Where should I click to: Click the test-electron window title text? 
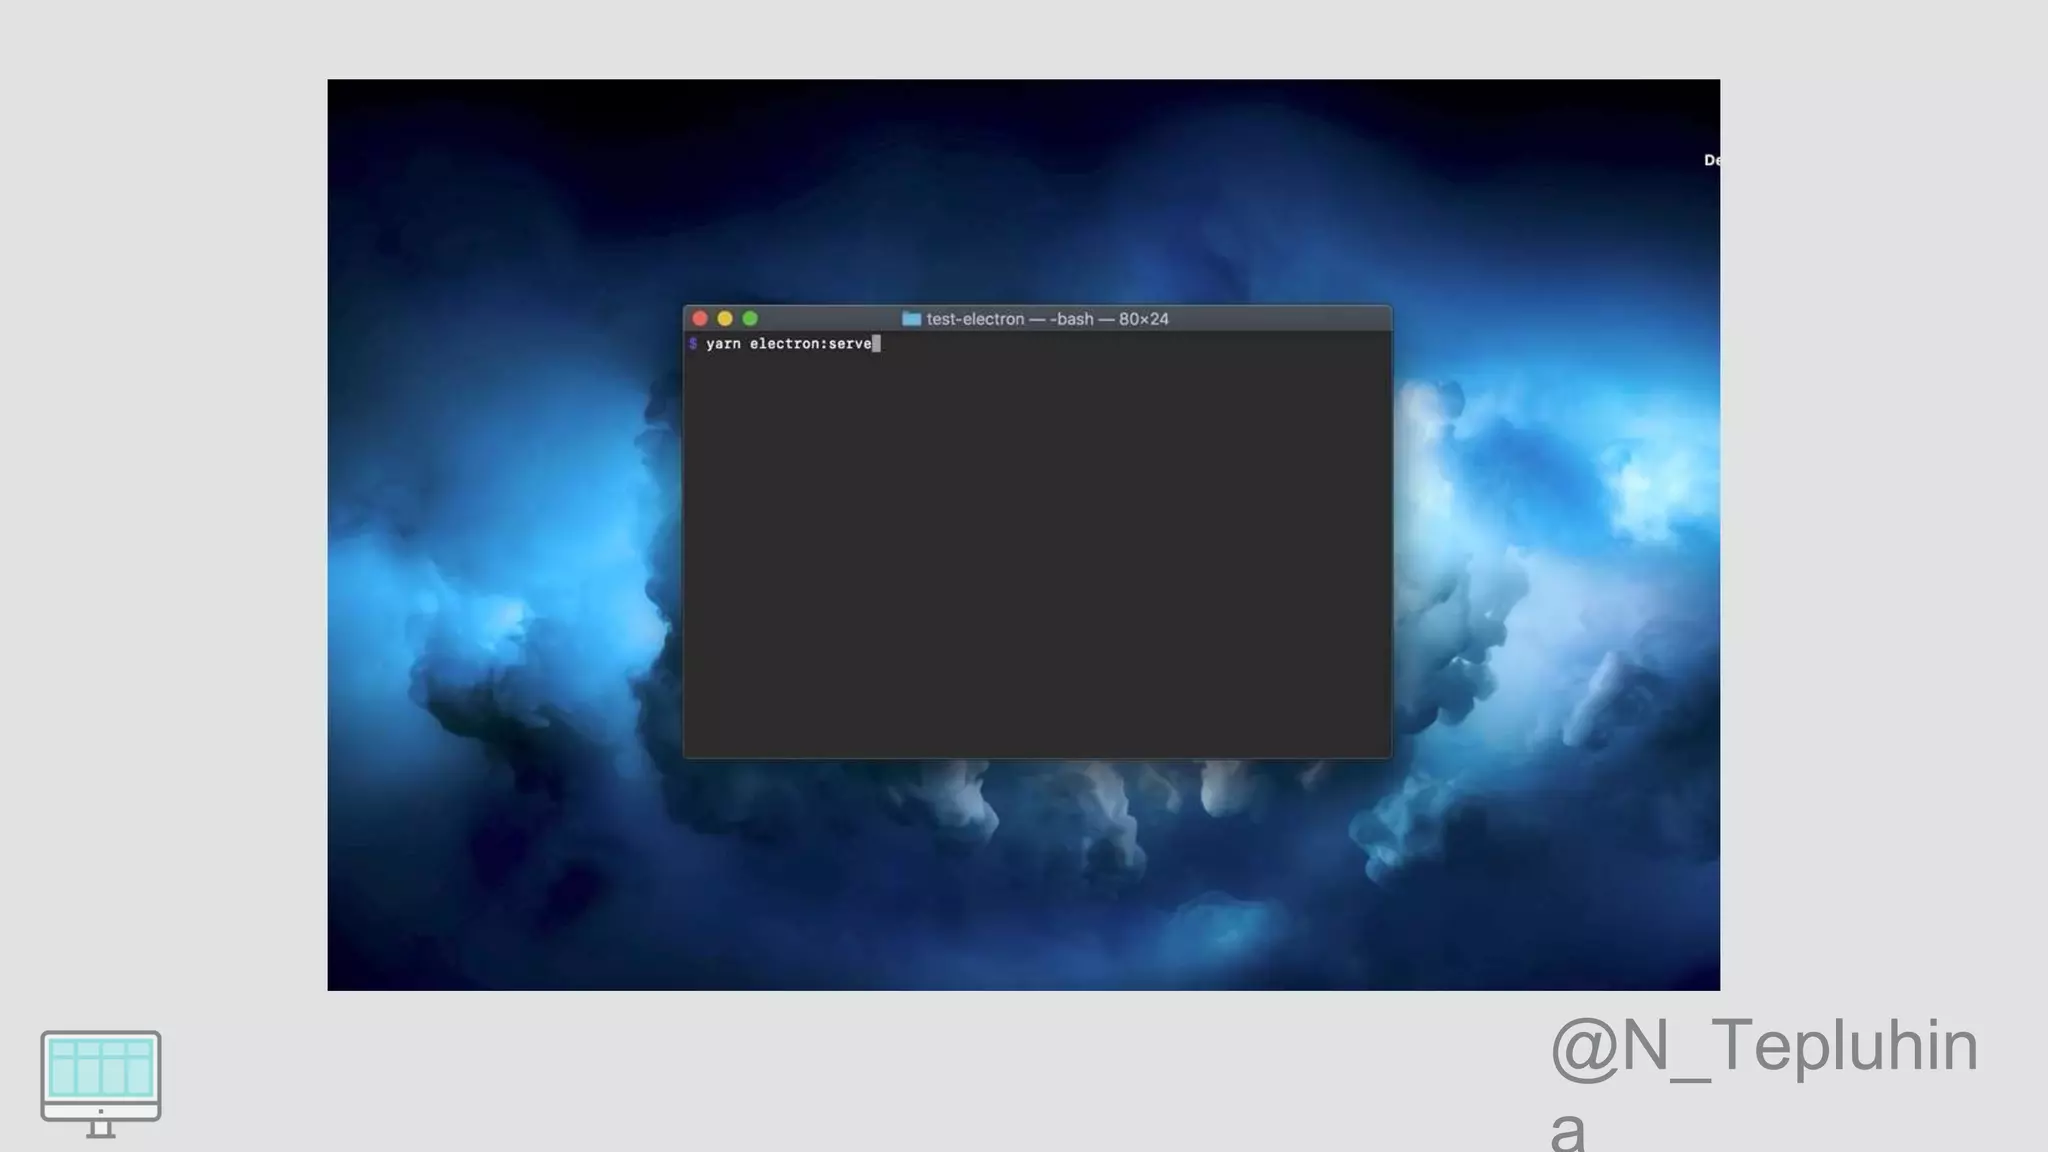click(975, 319)
